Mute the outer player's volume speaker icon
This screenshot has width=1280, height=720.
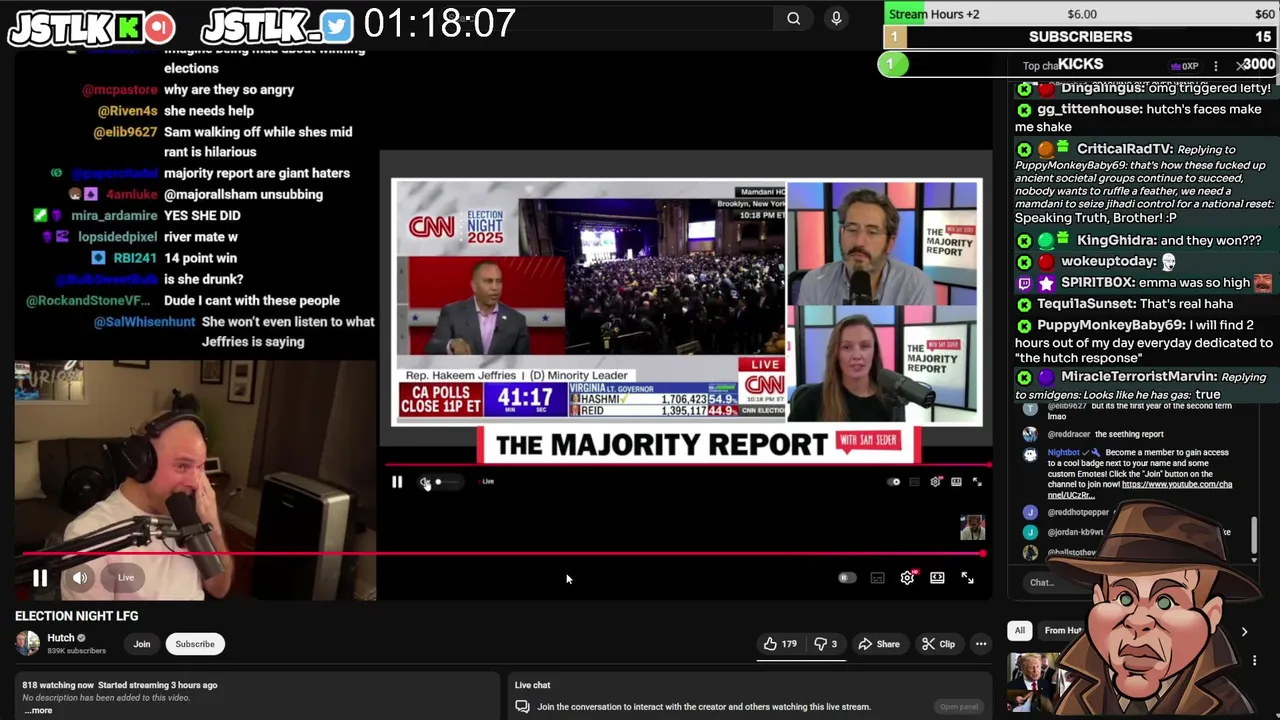pos(80,578)
